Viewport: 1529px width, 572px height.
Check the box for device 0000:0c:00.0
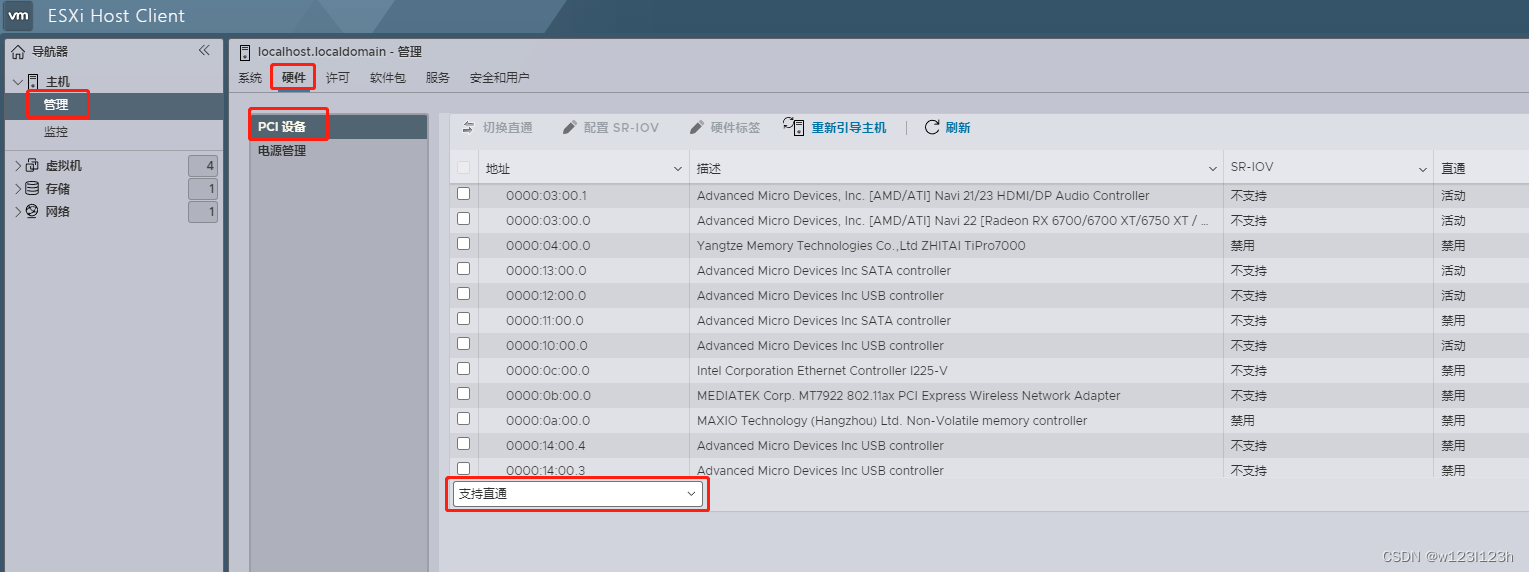coord(463,369)
